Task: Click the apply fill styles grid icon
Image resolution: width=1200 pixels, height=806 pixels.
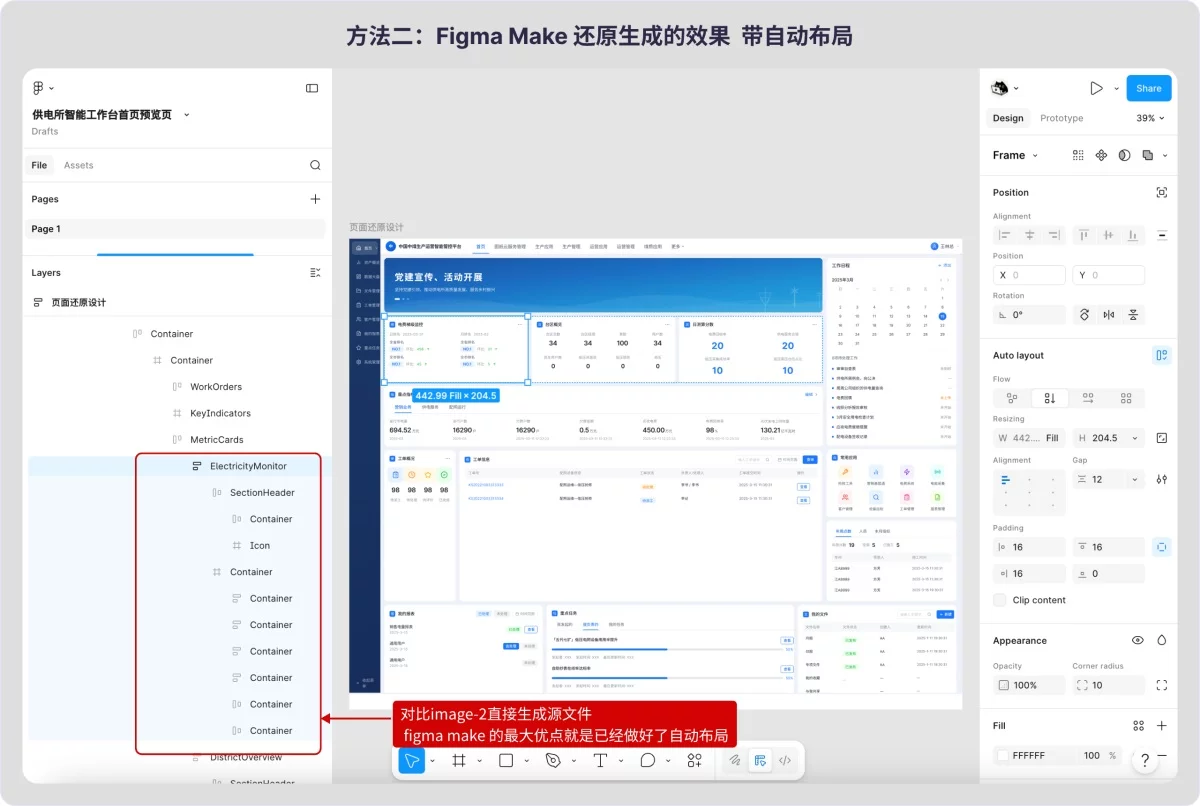Action: pos(1138,726)
